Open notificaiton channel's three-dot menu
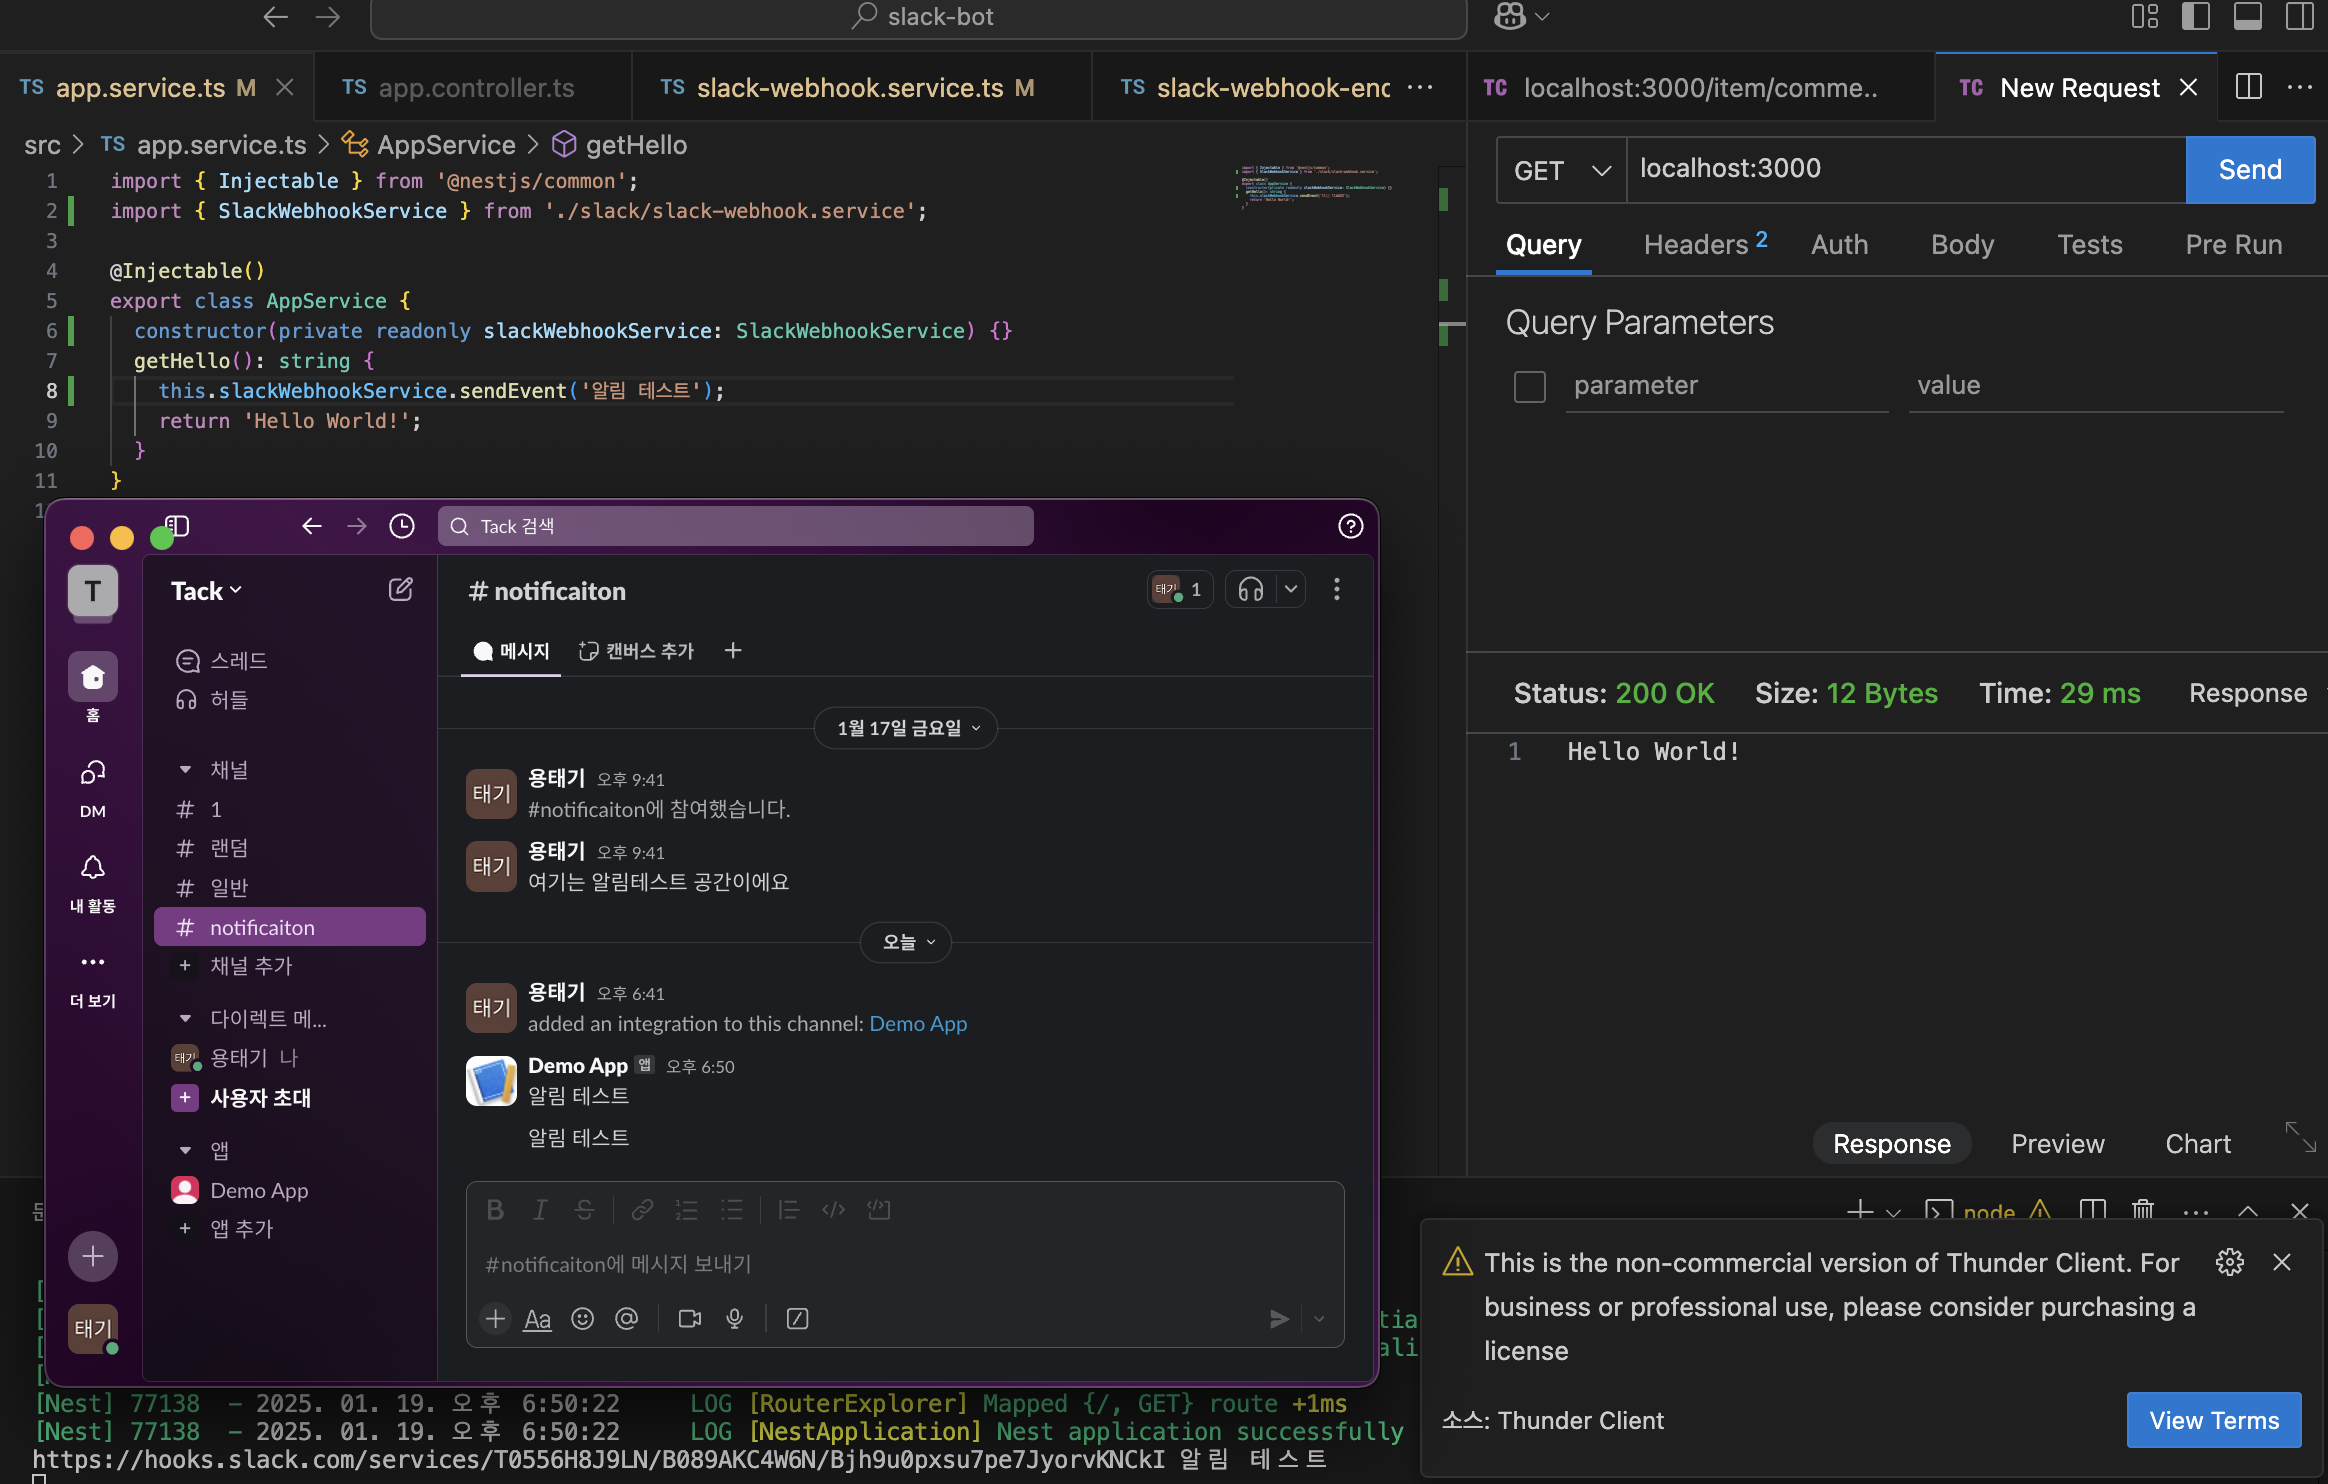The height and width of the screenshot is (1484, 2328). [1336, 590]
